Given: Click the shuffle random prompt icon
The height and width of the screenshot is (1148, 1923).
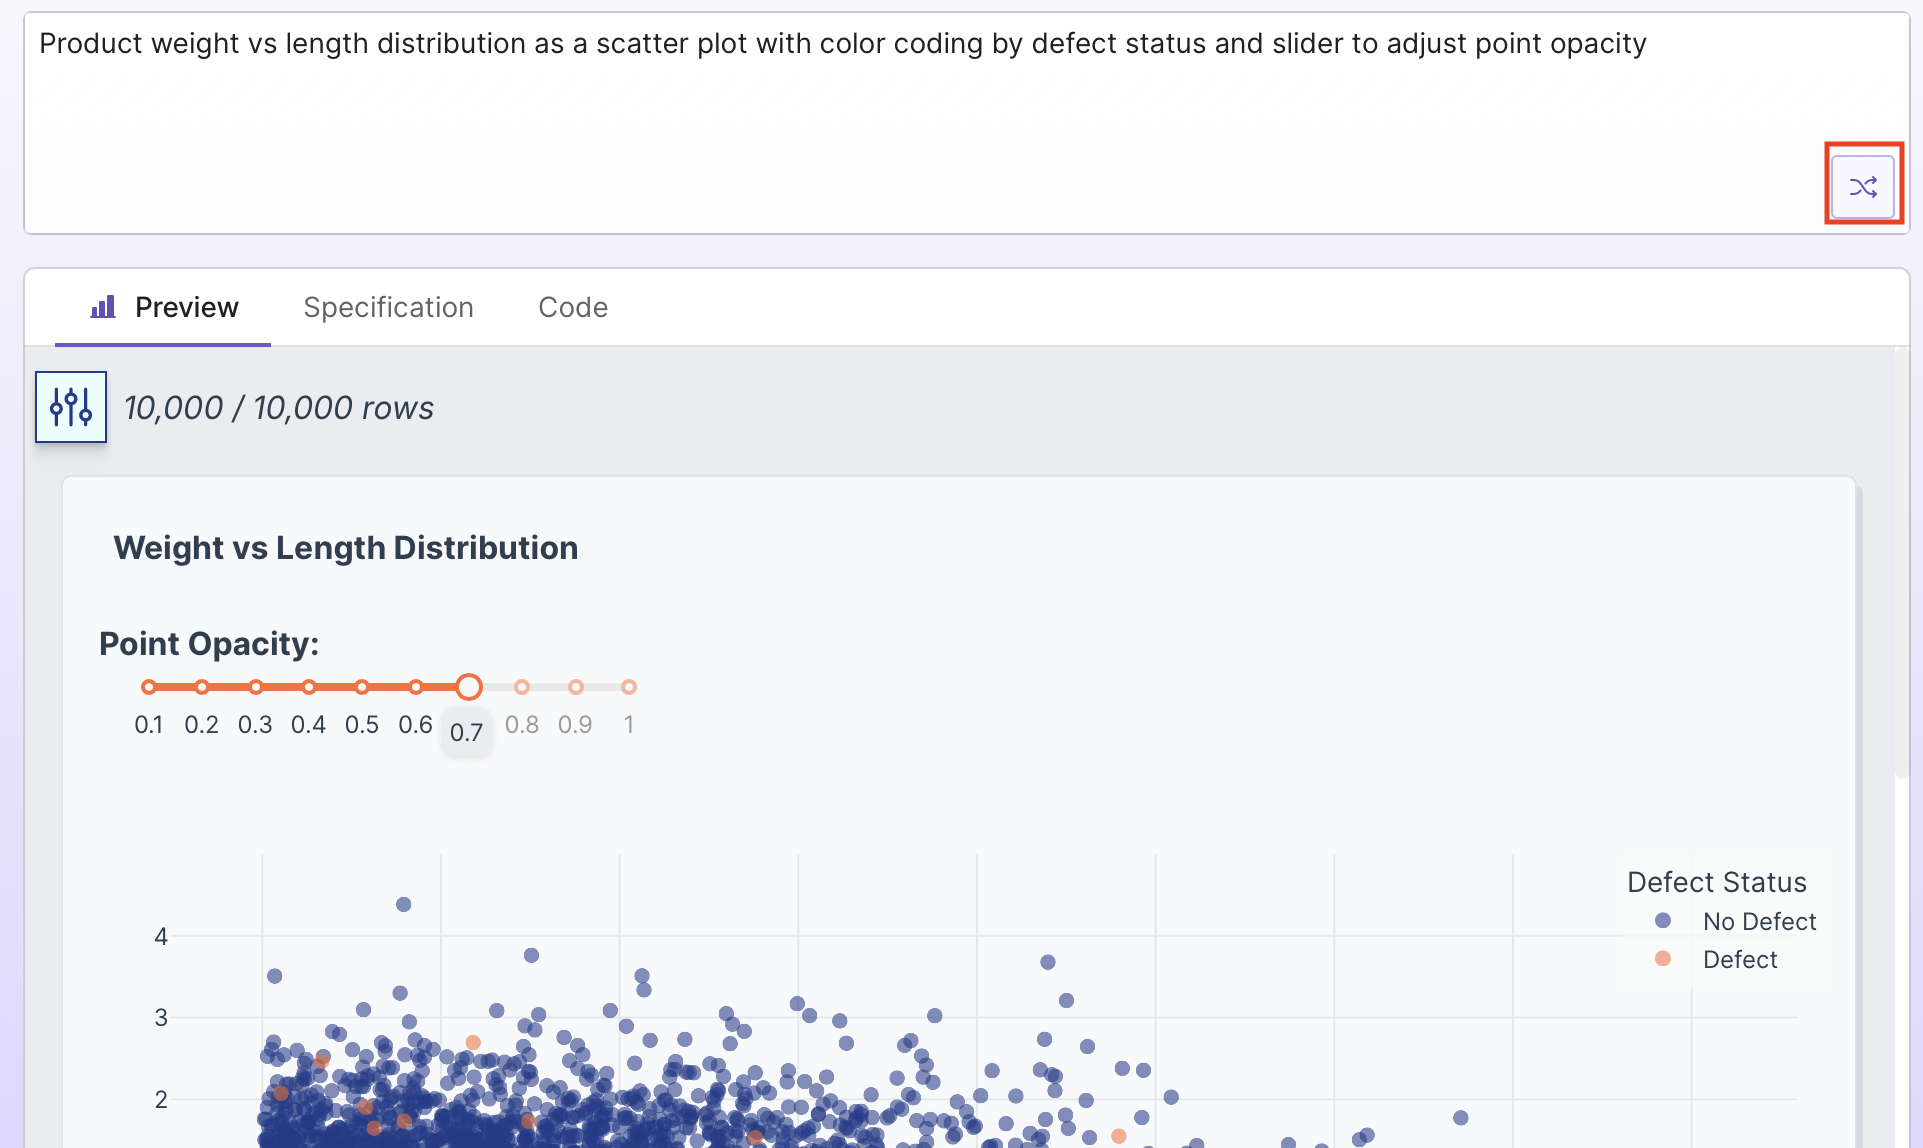Looking at the screenshot, I should pyautogui.click(x=1862, y=186).
